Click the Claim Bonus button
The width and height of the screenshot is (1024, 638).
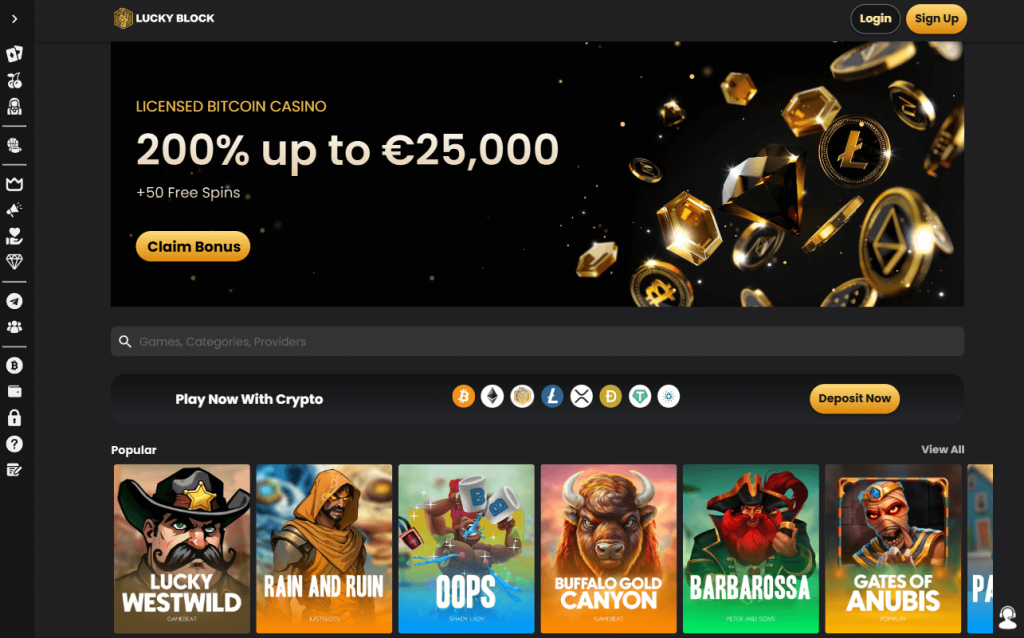pyautogui.click(x=193, y=246)
